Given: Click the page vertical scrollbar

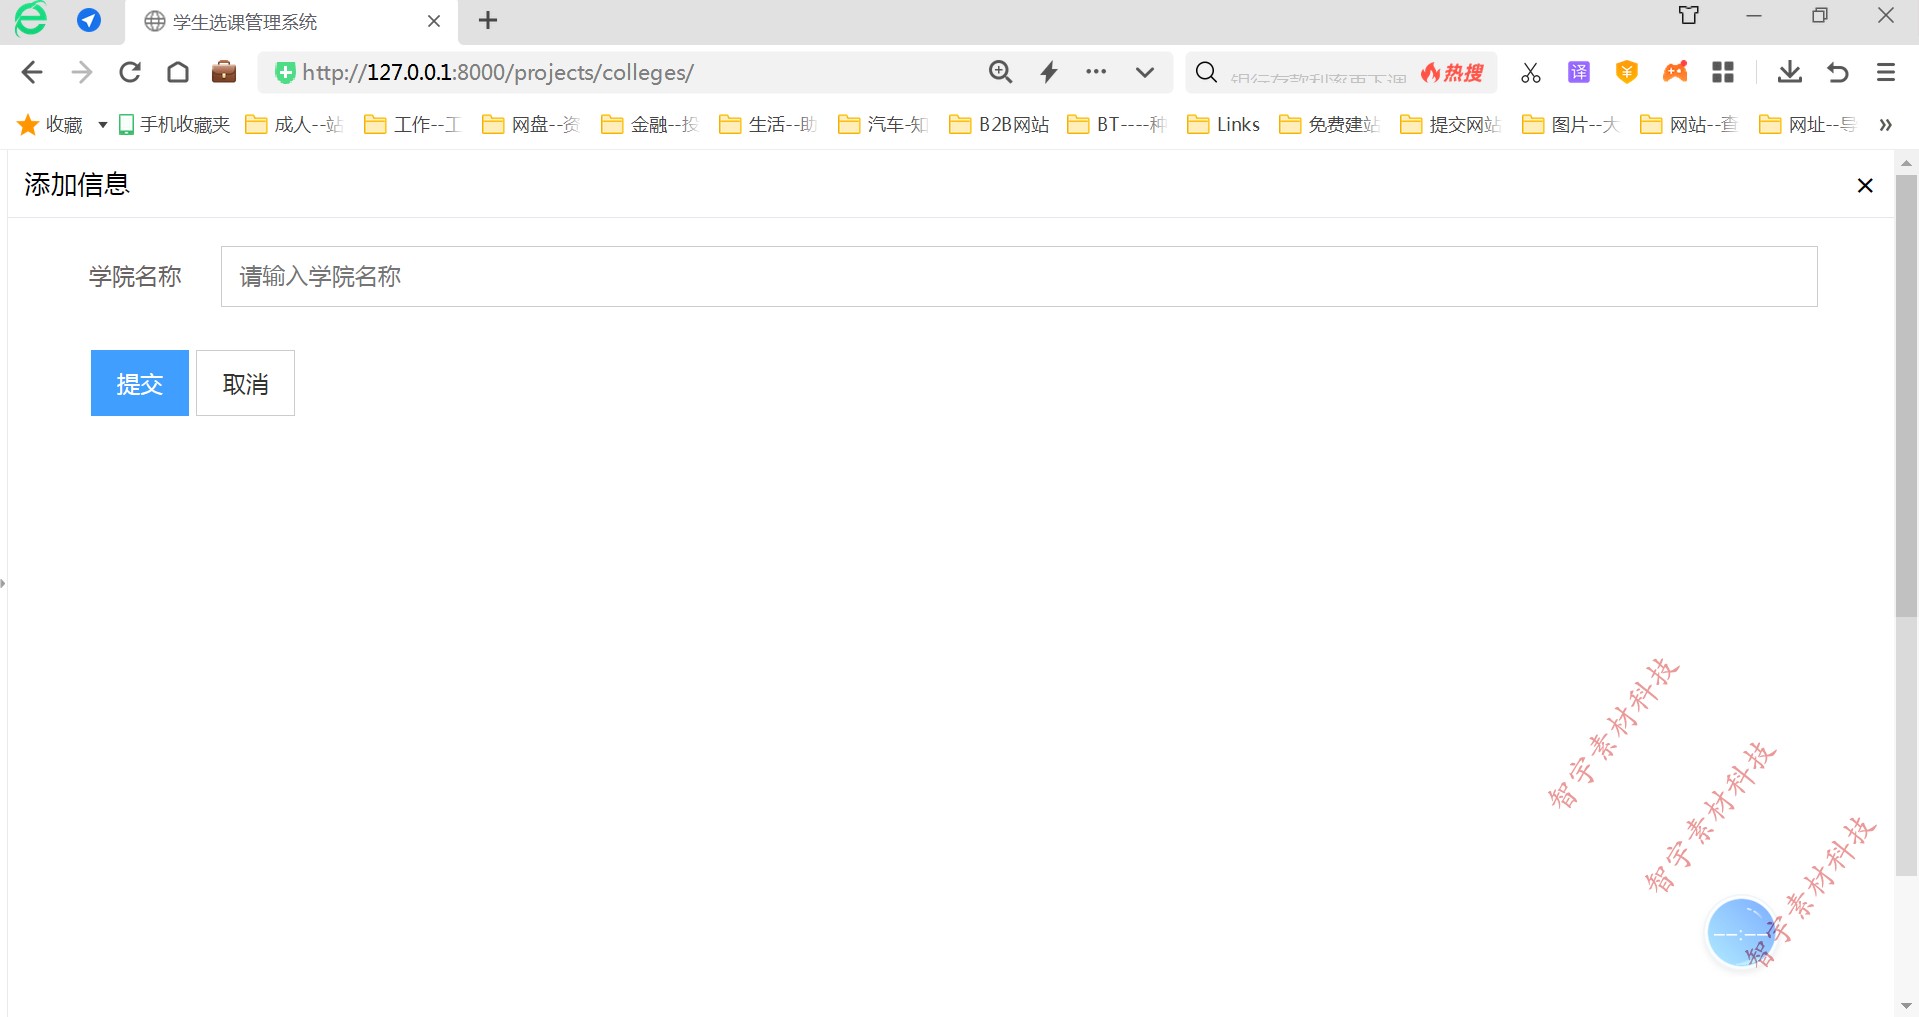Looking at the screenshot, I should [x=1906, y=400].
